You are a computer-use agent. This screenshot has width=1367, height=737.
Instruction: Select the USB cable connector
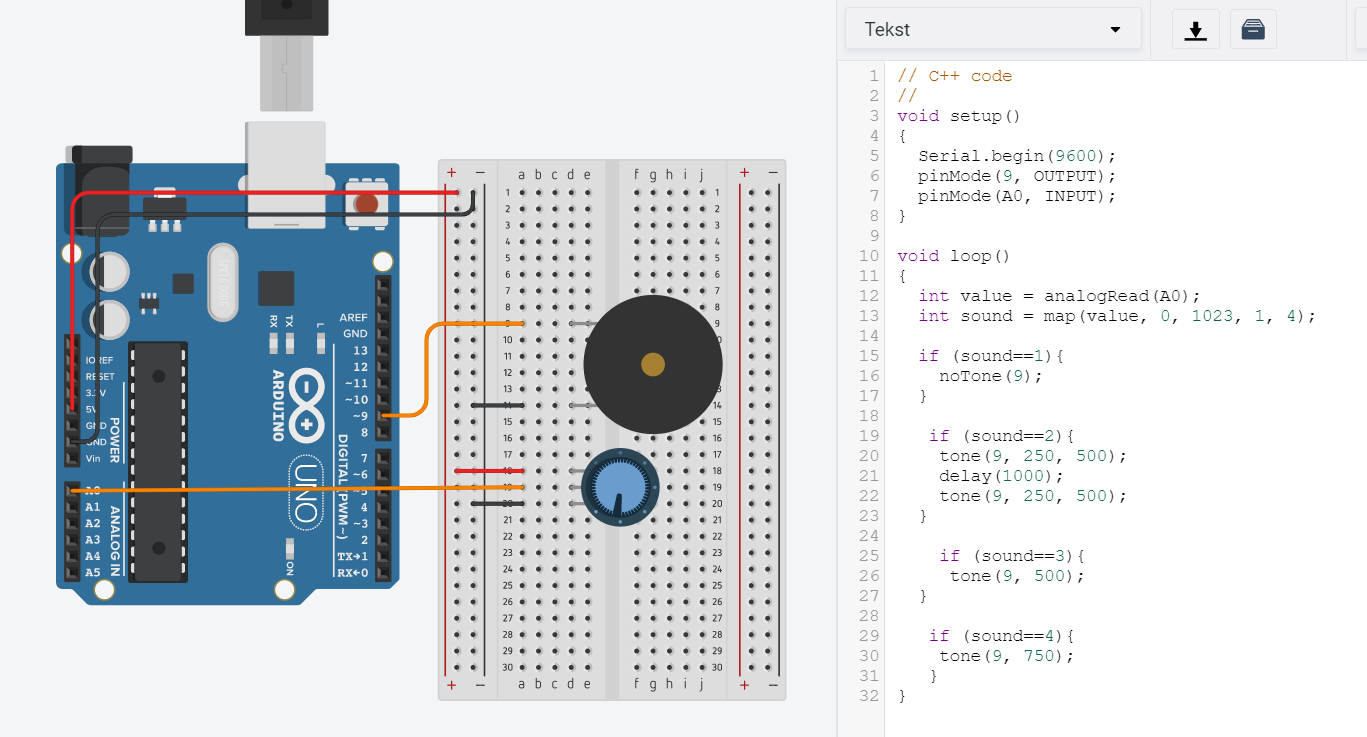285,55
